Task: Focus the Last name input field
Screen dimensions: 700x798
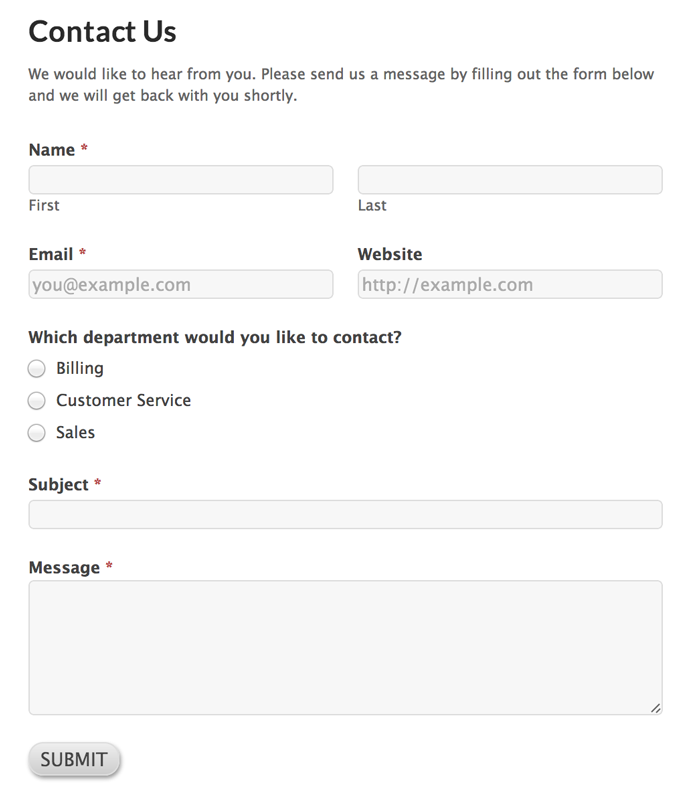Action: point(509,180)
